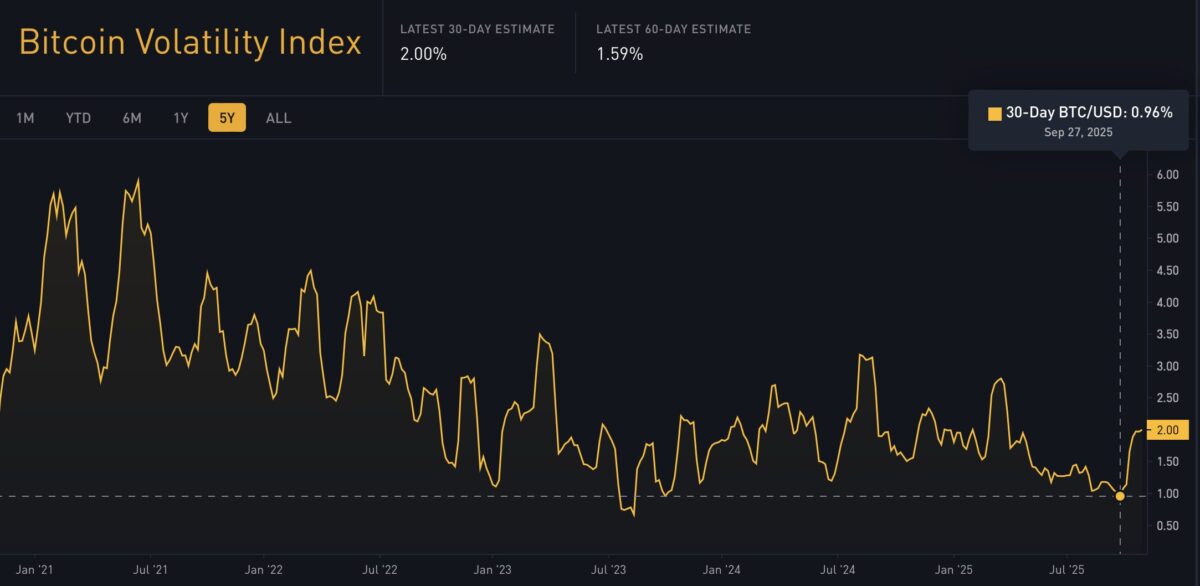Click the Bitcoin Volatility Index title
This screenshot has width=1200, height=586.
click(190, 42)
